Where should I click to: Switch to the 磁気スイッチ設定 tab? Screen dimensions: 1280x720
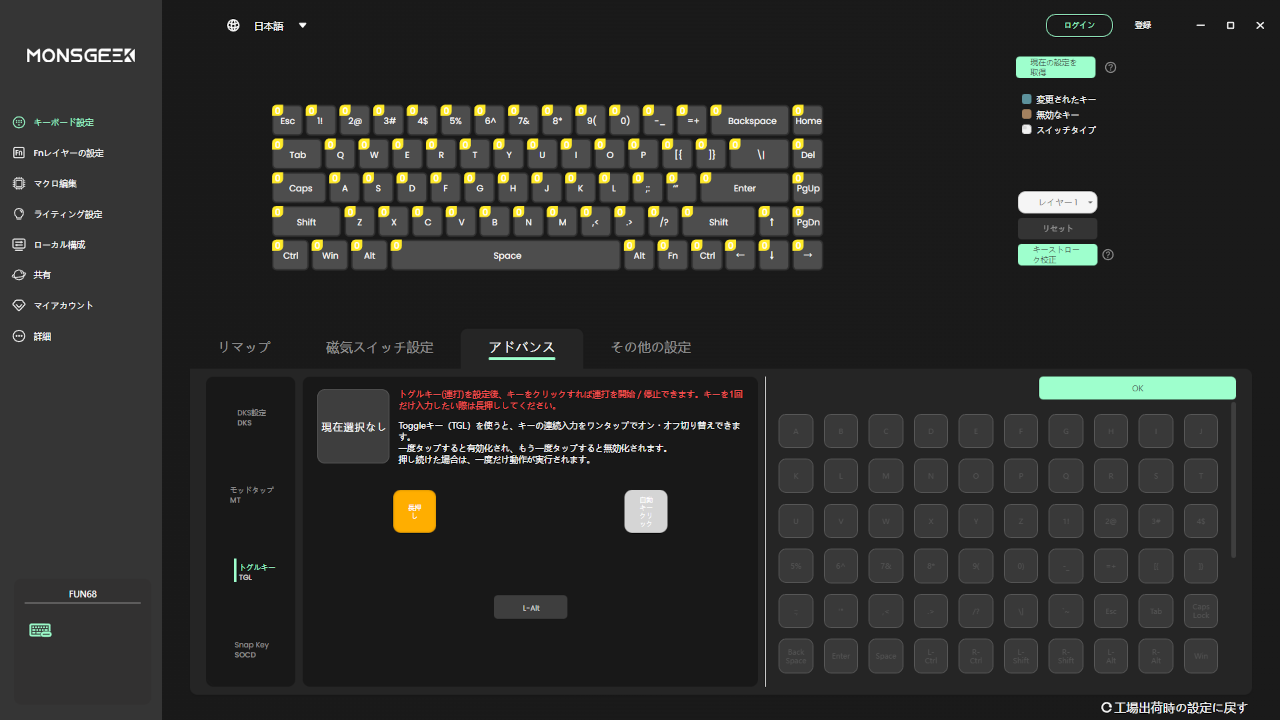click(x=379, y=347)
